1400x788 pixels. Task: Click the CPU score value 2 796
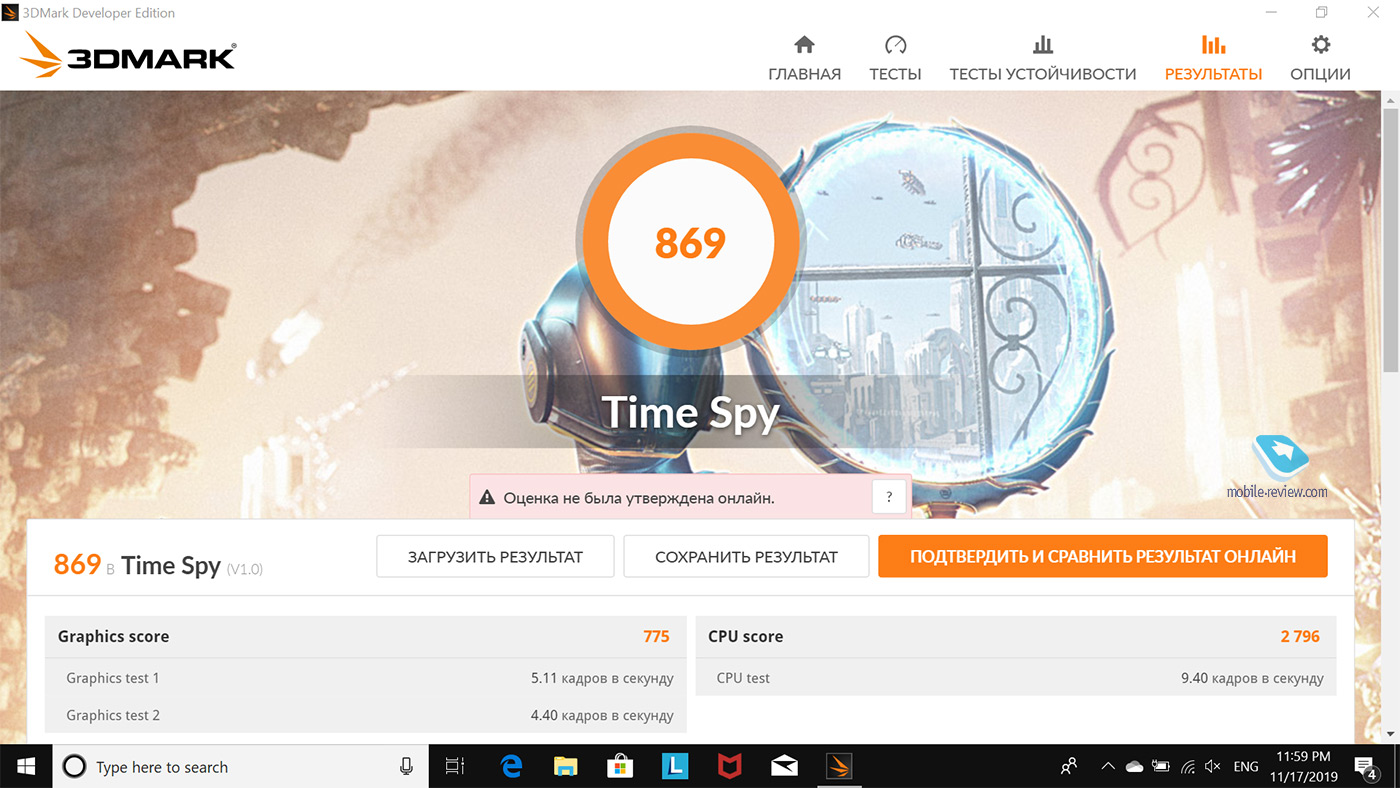[x=1300, y=636]
